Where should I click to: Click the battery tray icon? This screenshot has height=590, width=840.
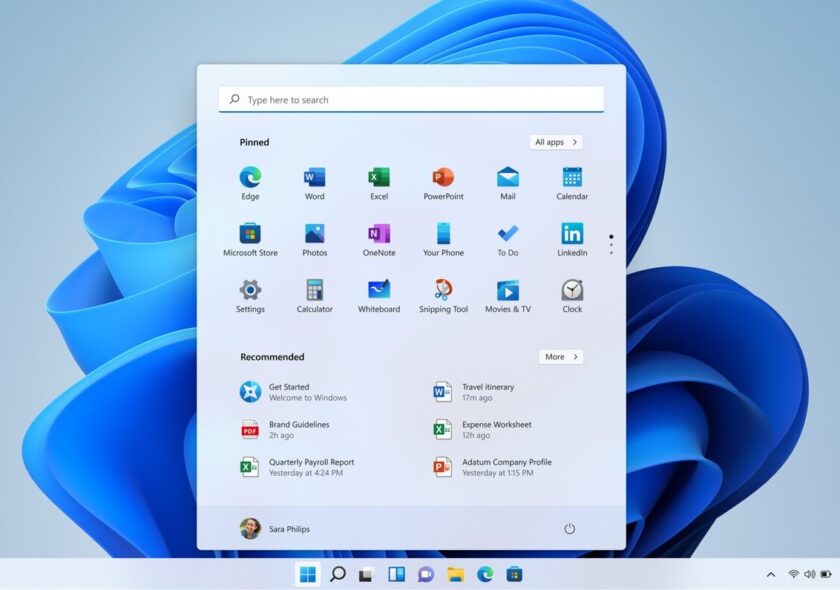(826, 574)
